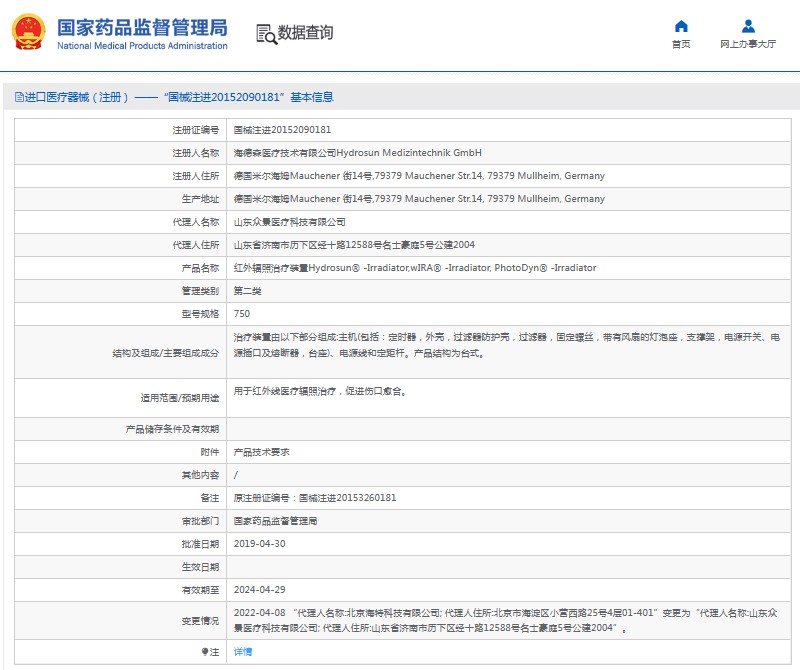Click the 代理人住所 address value

tap(354, 245)
